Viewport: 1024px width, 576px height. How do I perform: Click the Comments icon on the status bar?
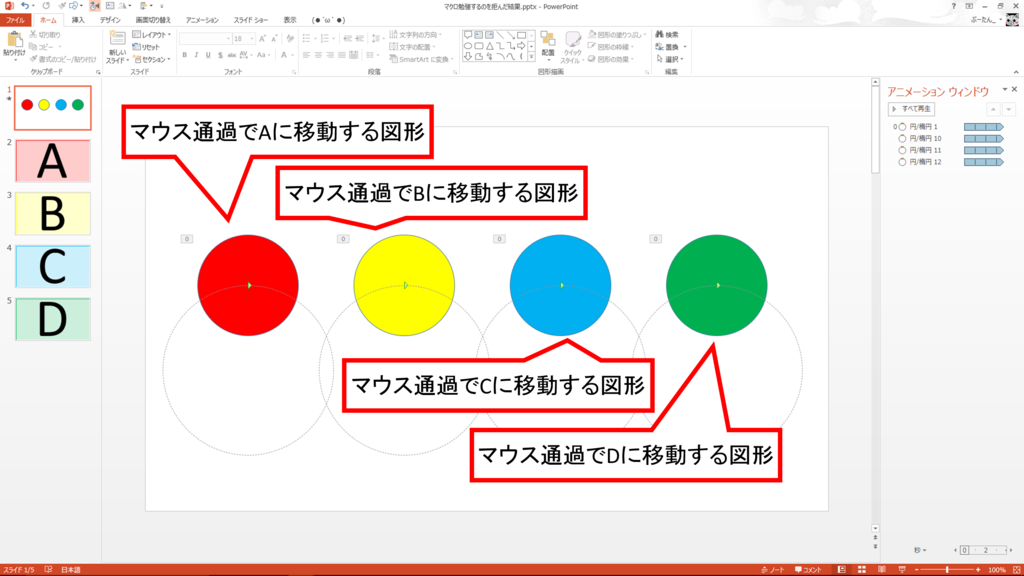pyautogui.click(x=807, y=569)
